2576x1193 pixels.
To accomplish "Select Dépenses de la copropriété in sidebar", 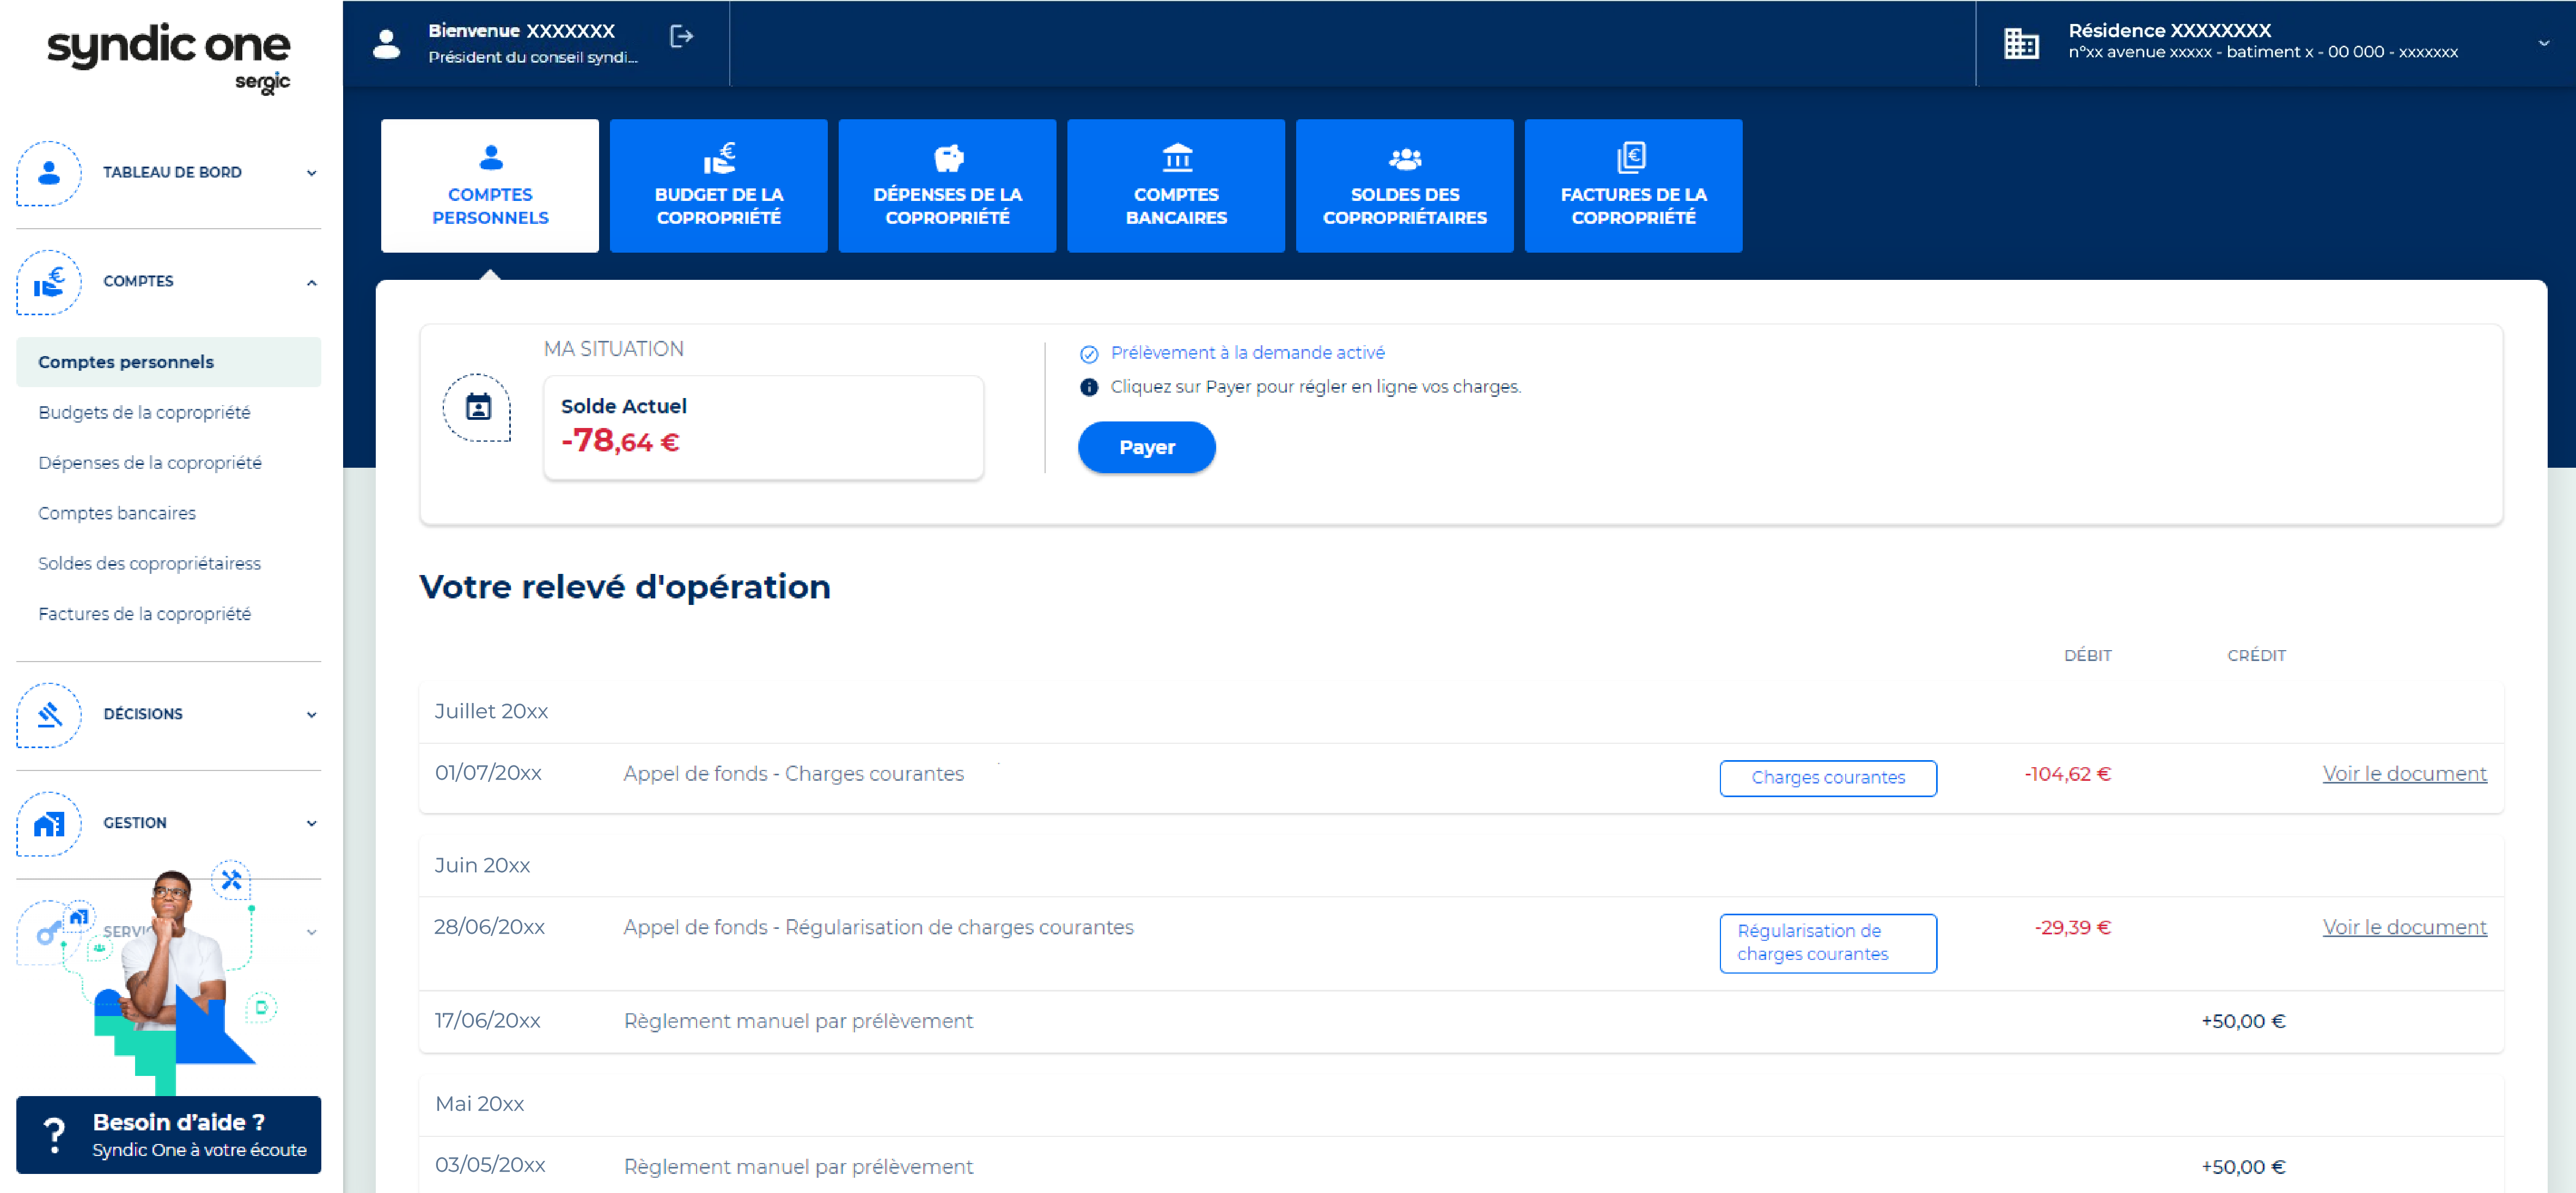I will (x=150, y=463).
